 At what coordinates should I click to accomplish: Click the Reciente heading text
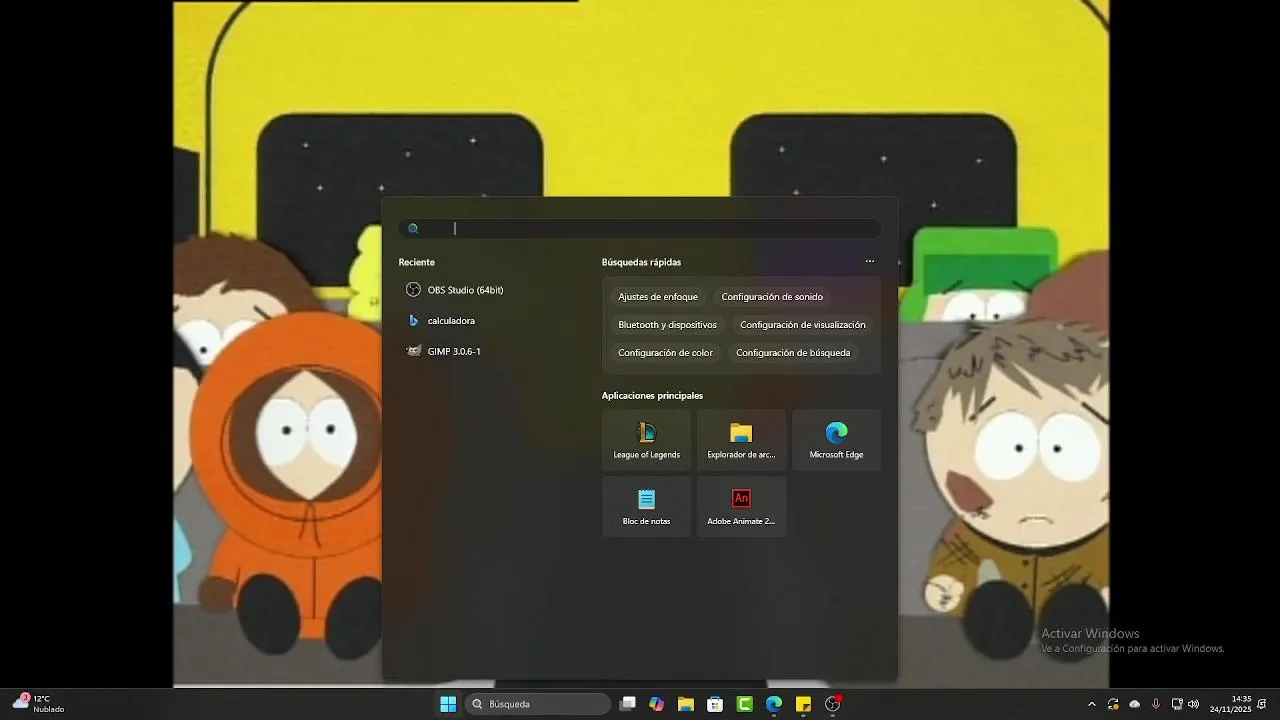click(x=416, y=262)
